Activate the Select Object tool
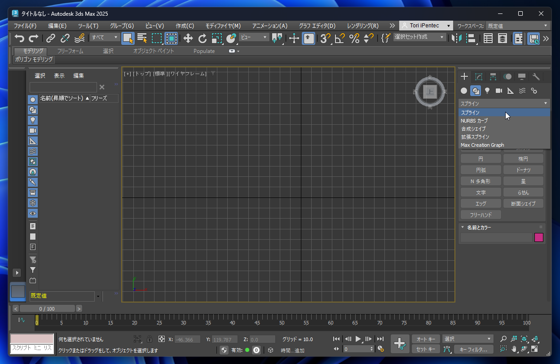This screenshot has height=364, width=560. click(128, 38)
